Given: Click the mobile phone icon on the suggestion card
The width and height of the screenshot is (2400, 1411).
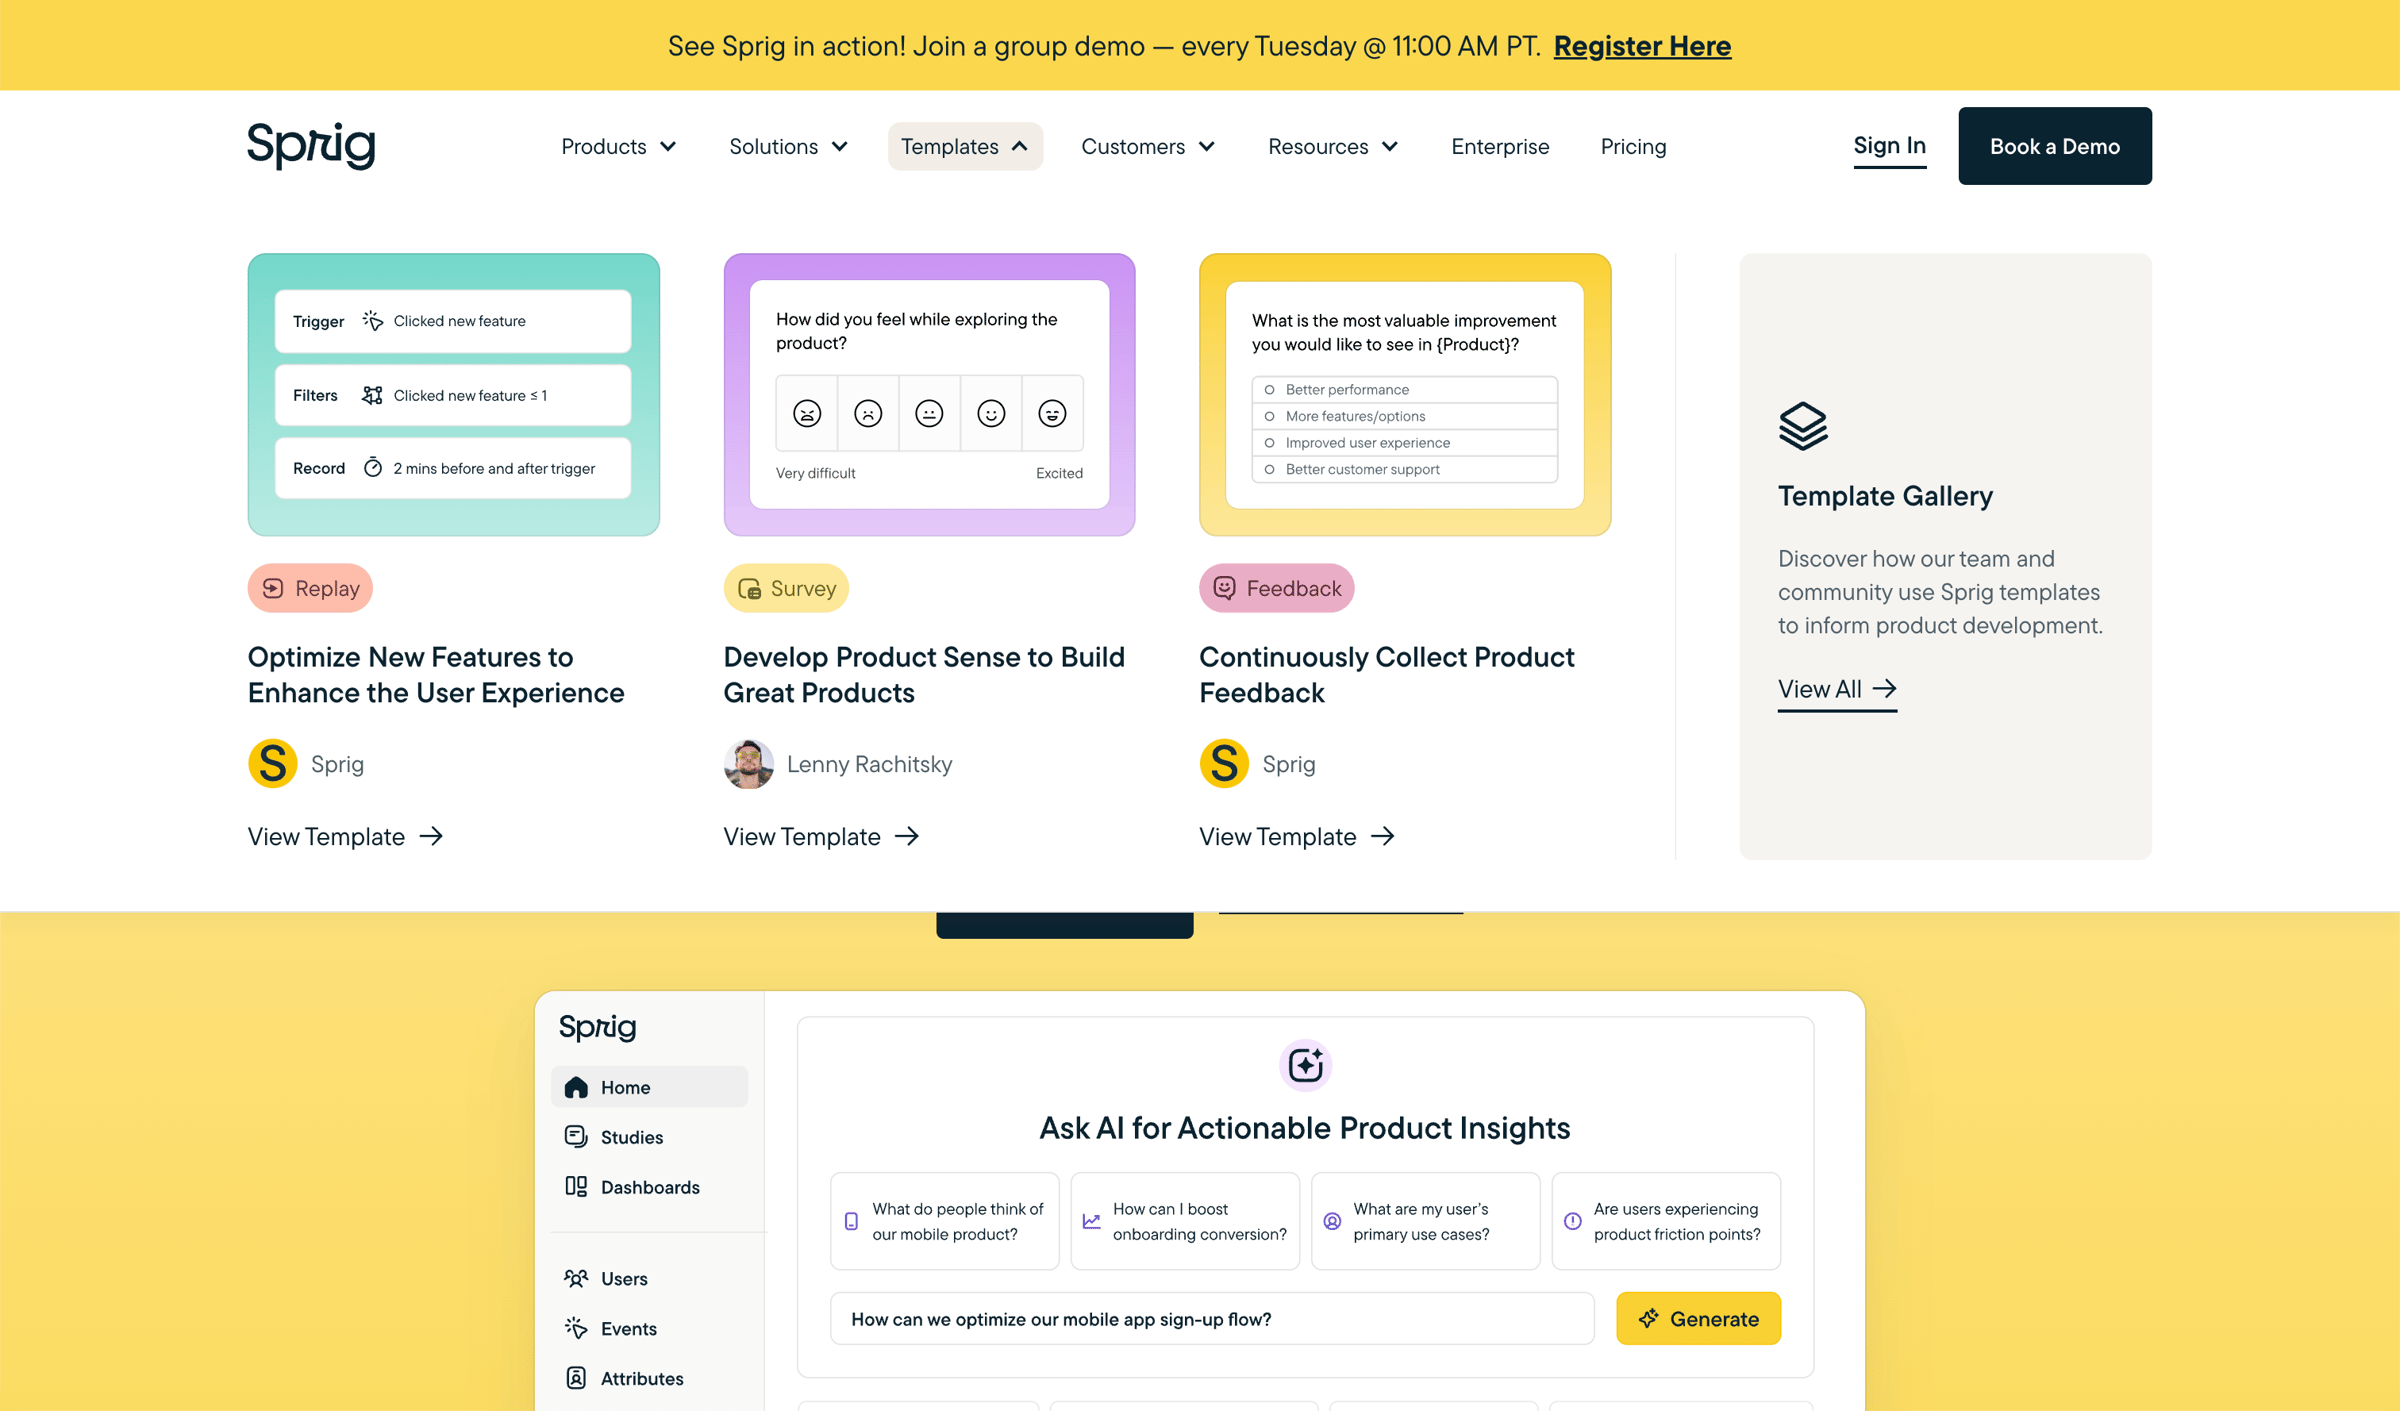Looking at the screenshot, I should 851,1222.
